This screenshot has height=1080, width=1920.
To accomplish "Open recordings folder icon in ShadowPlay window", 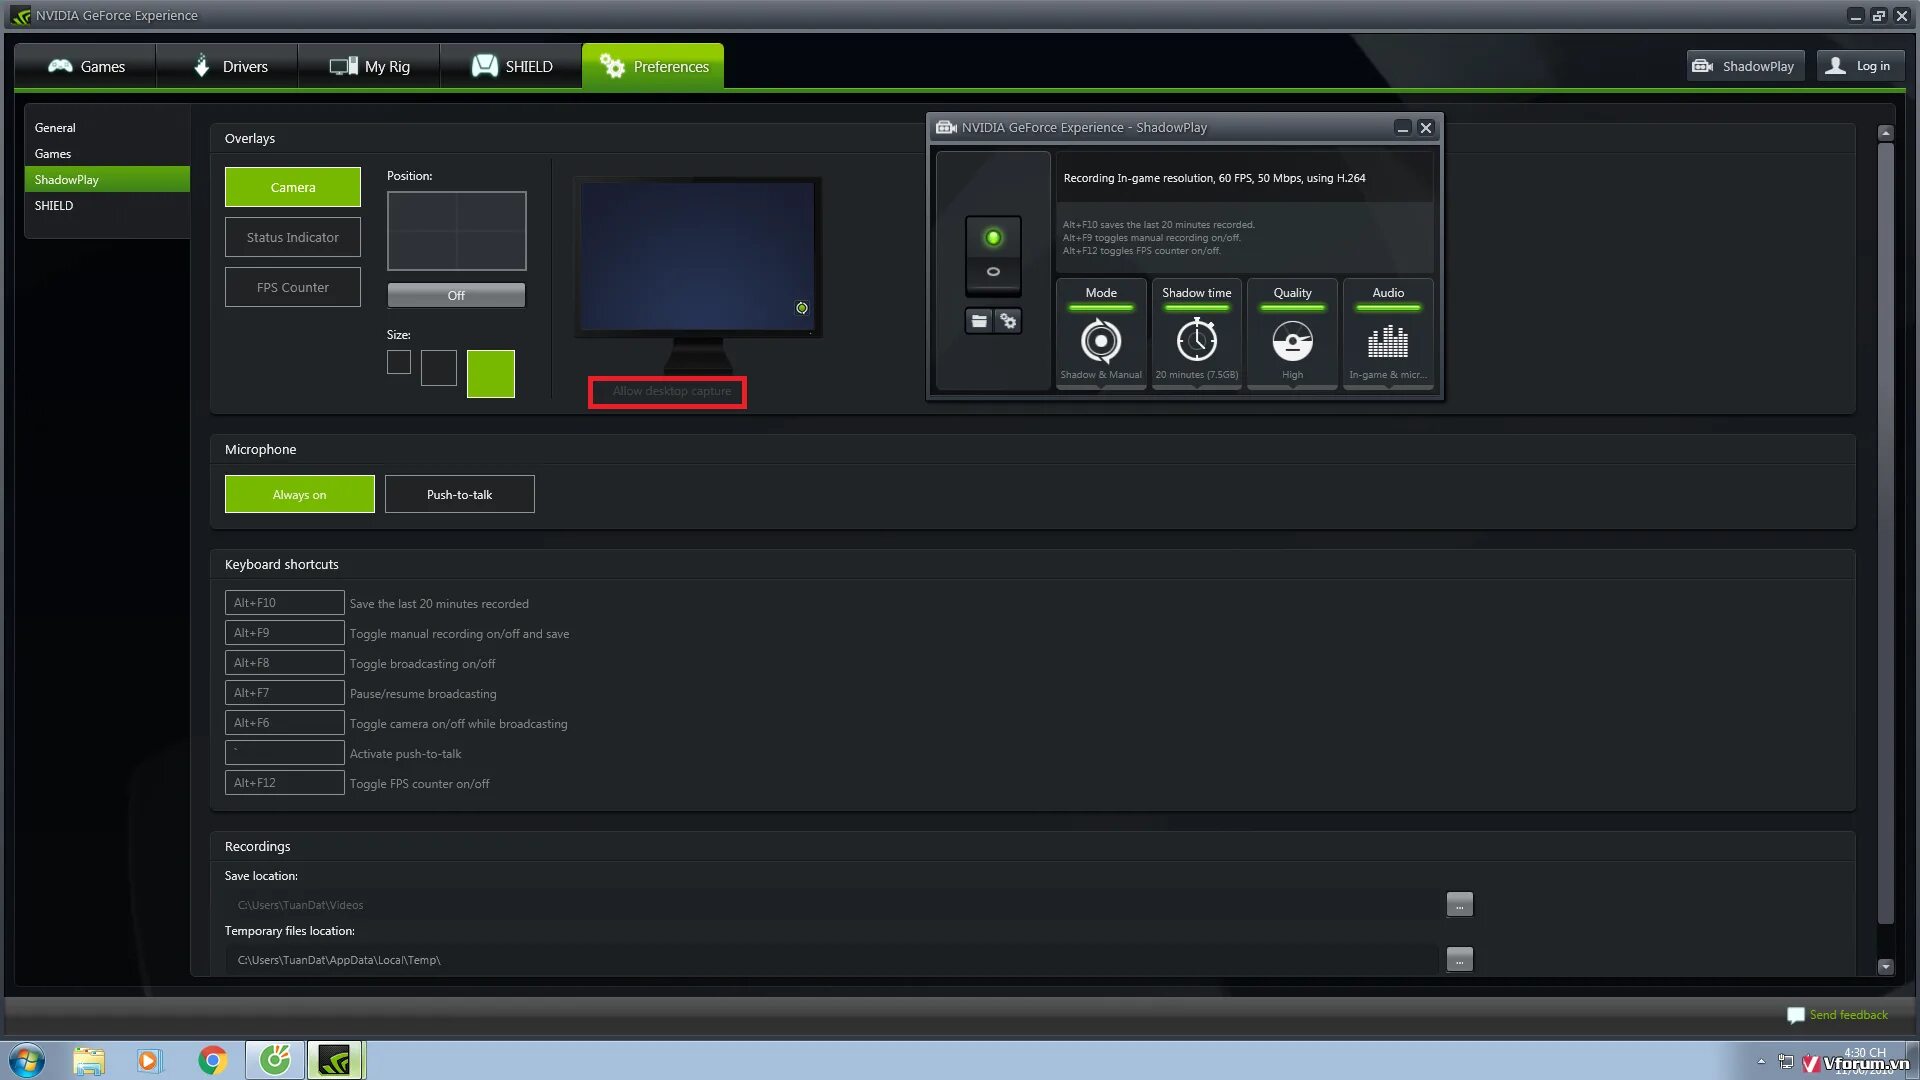I will (978, 321).
